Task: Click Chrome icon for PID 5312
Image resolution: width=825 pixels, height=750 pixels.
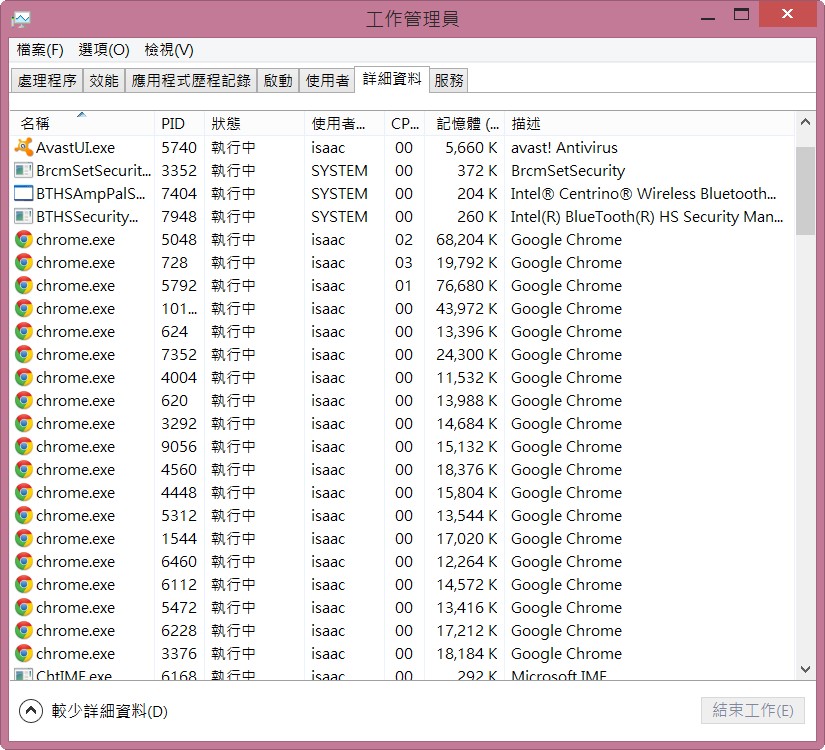Action: (24, 515)
